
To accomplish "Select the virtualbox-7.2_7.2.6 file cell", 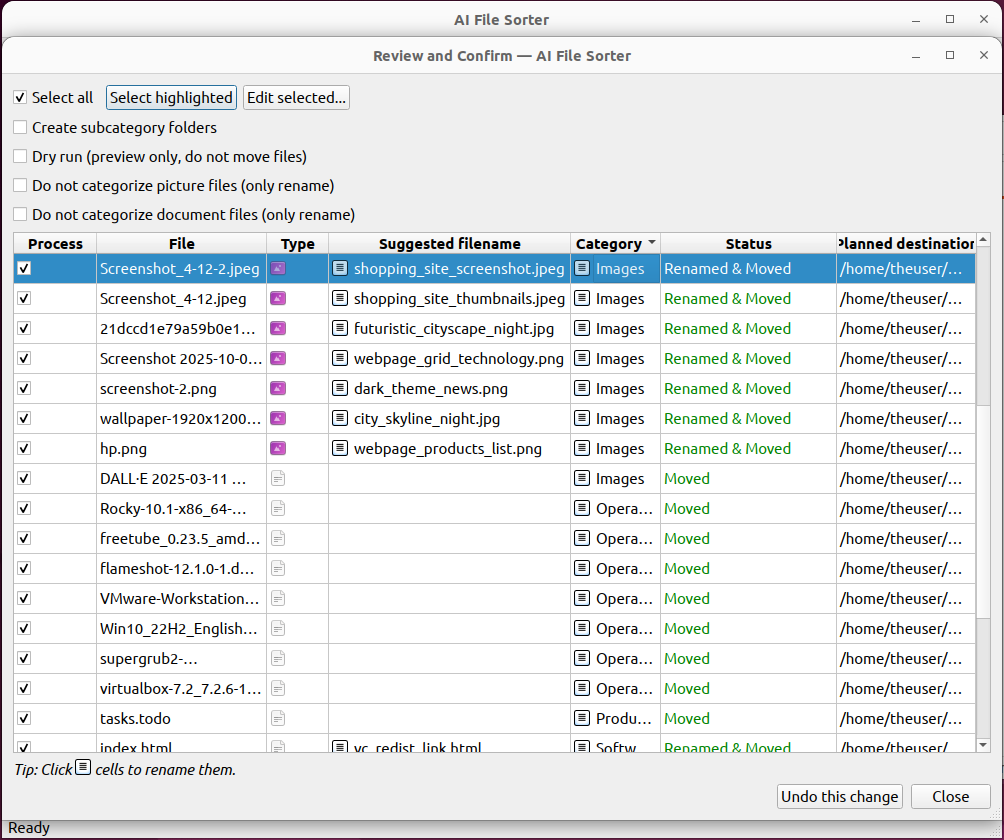I will (x=182, y=688).
